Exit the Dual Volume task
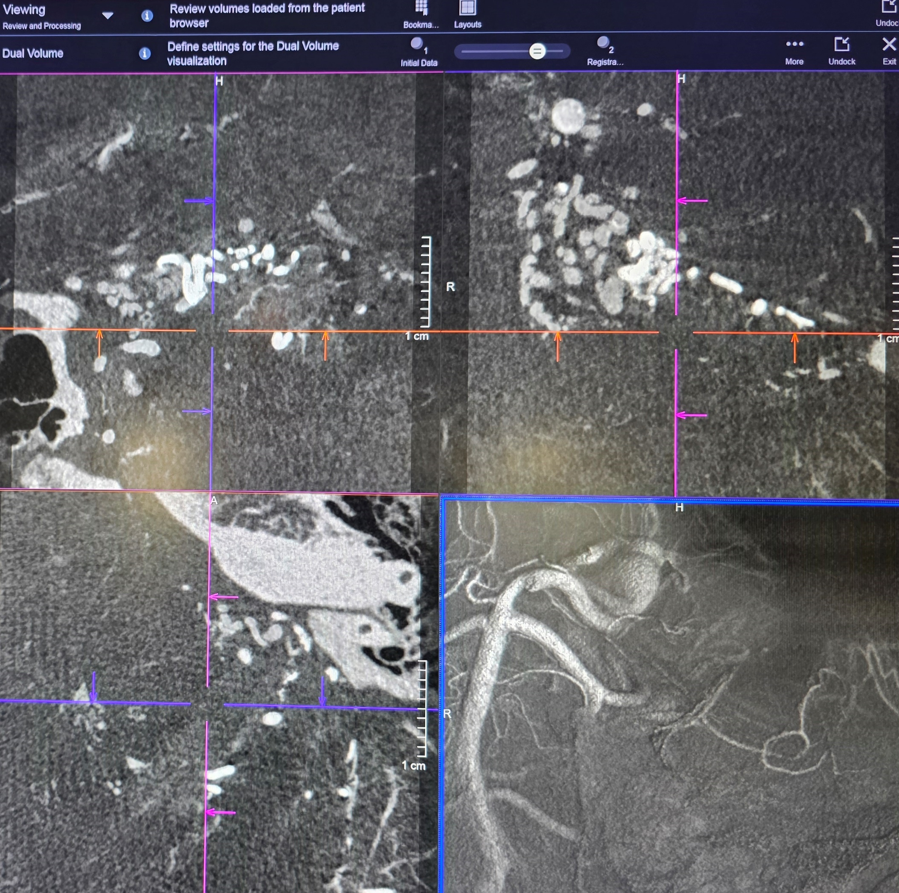The image size is (899, 893). click(888, 46)
